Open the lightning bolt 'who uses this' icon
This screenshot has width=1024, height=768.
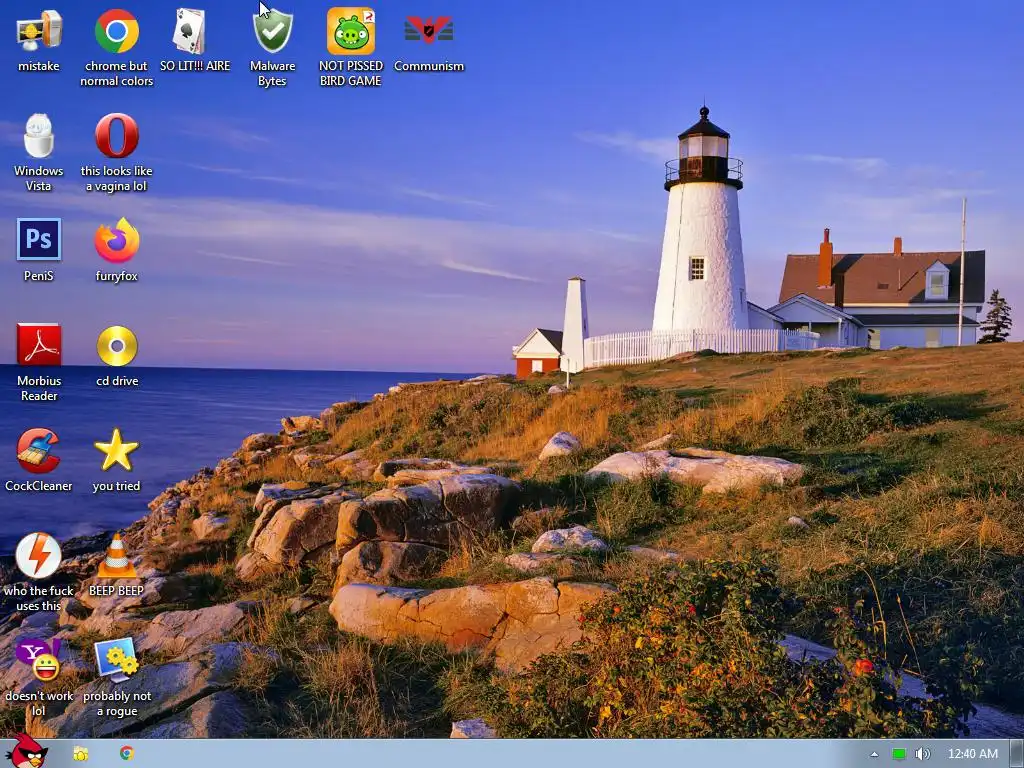(39, 556)
